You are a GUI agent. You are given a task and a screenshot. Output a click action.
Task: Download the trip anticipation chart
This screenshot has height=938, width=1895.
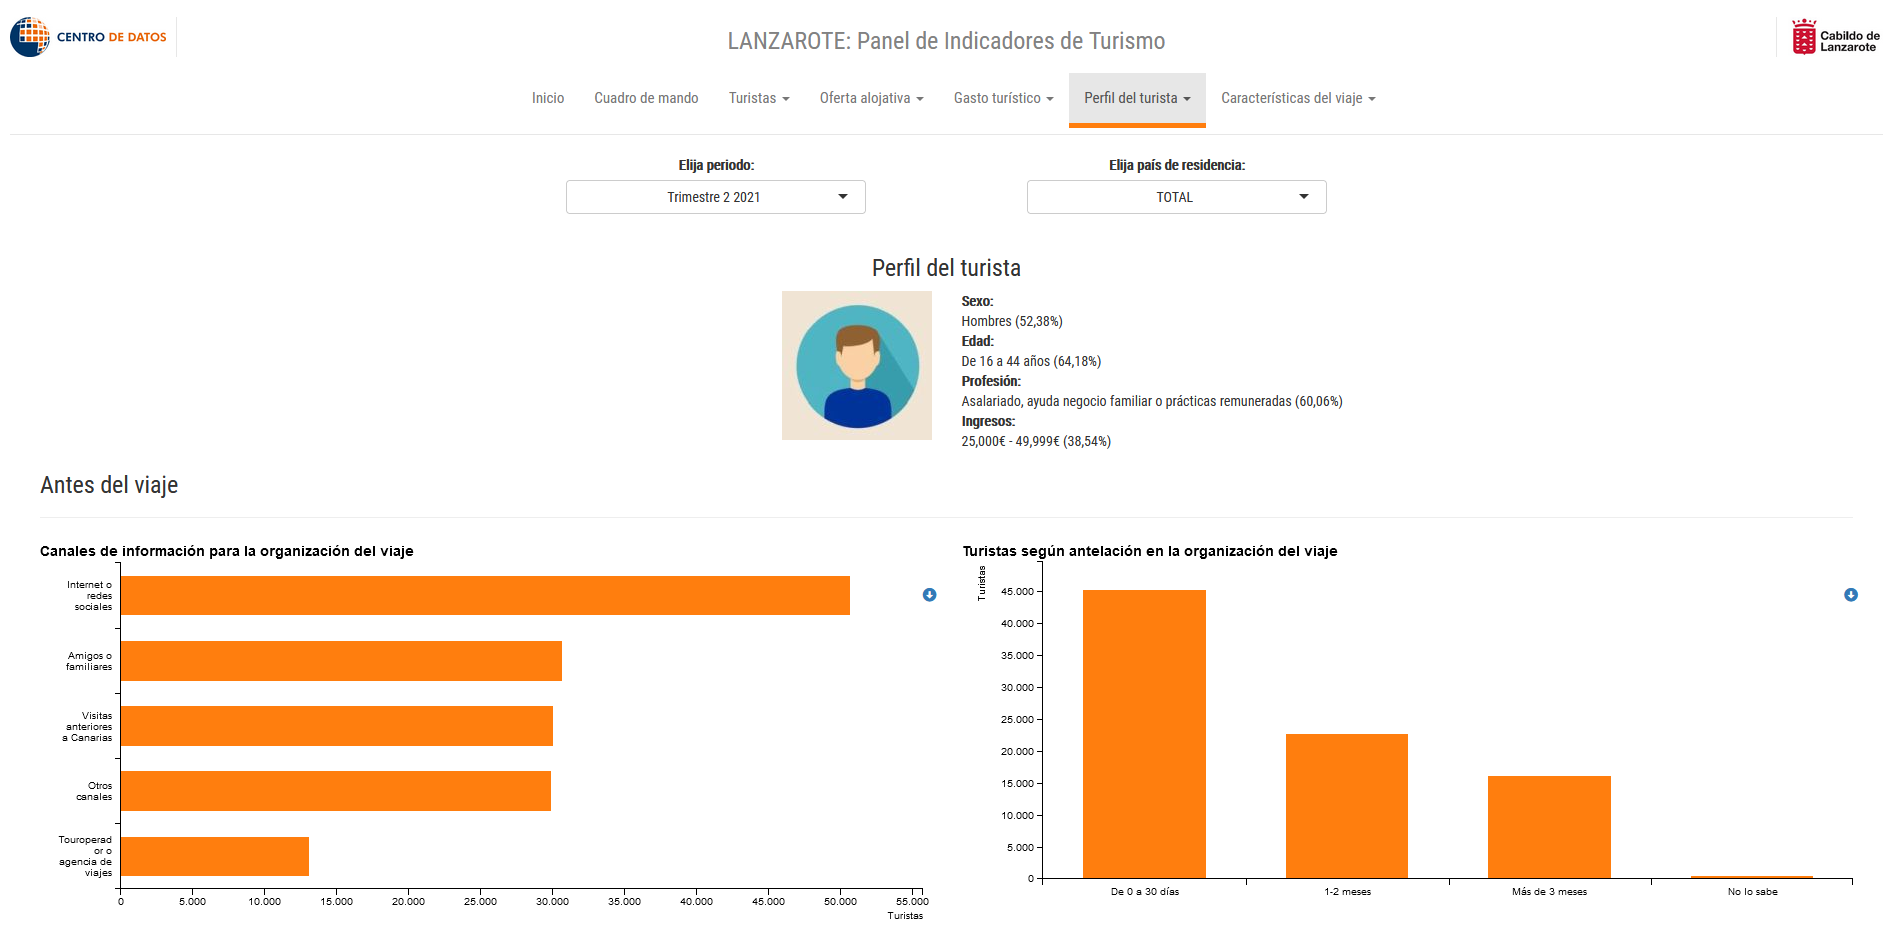(x=1851, y=595)
